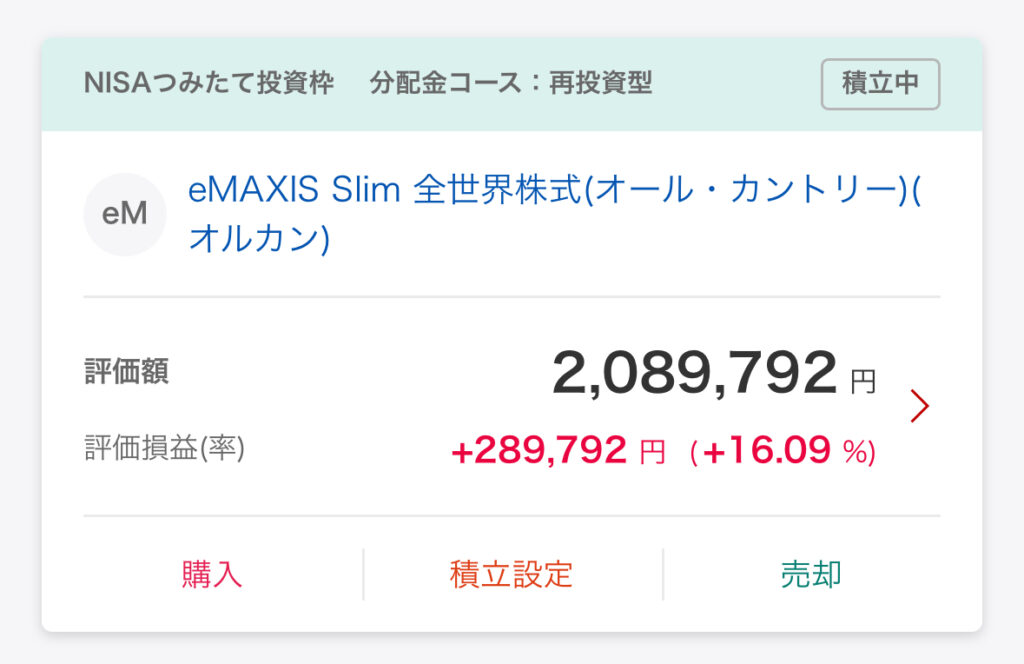Tap the 再投資型 reinvestment course text
1024x664 pixels.
click(601, 83)
